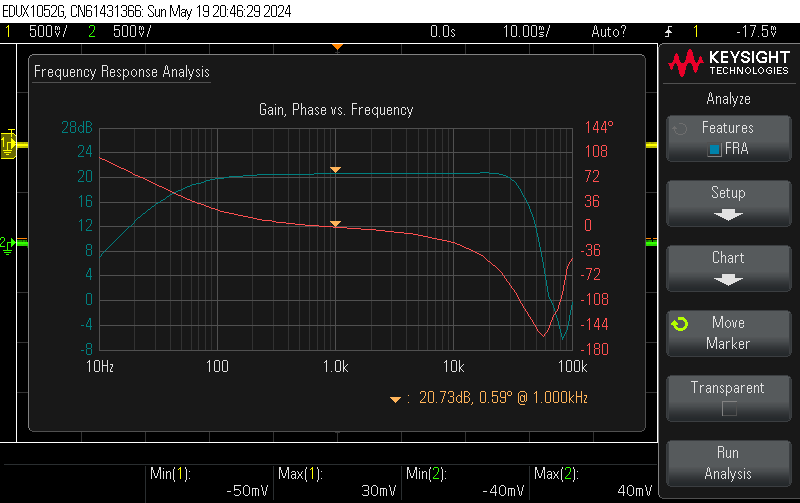Click the channel 2 scale 500 mV/ readout
This screenshot has width=800, height=503.
point(132,32)
